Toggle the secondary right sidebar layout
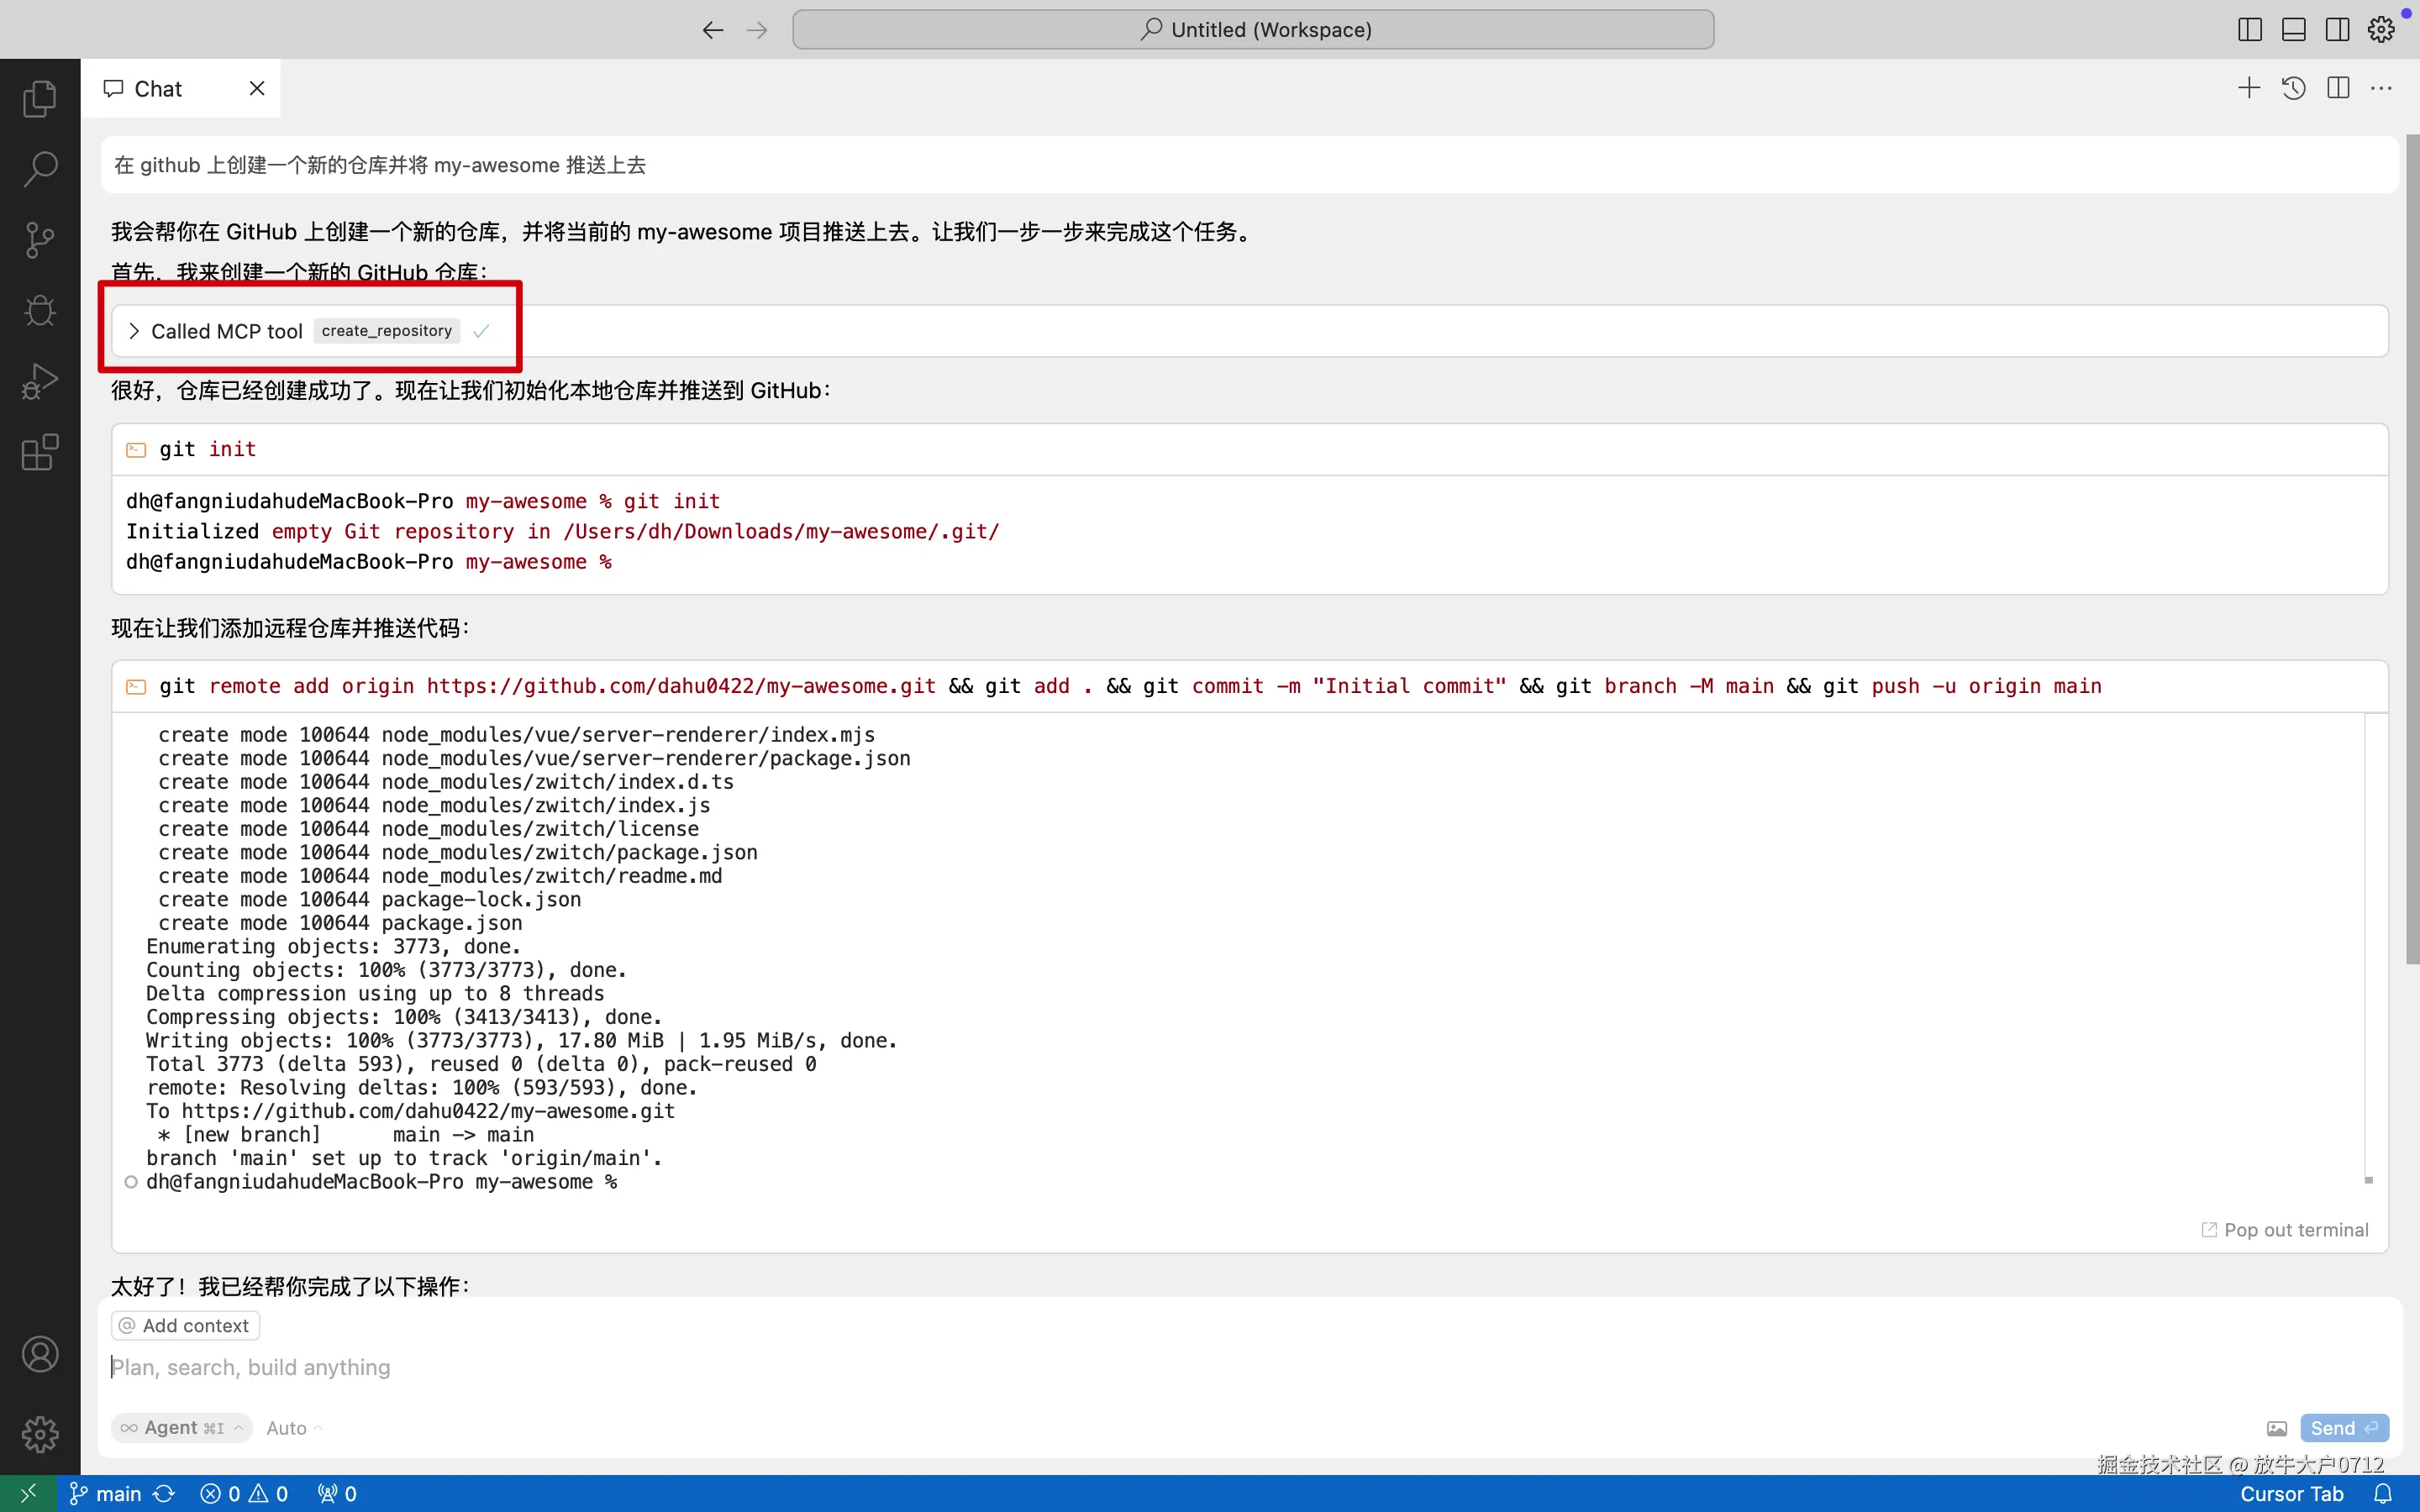Image resolution: width=2420 pixels, height=1512 pixels. tap(2338, 30)
